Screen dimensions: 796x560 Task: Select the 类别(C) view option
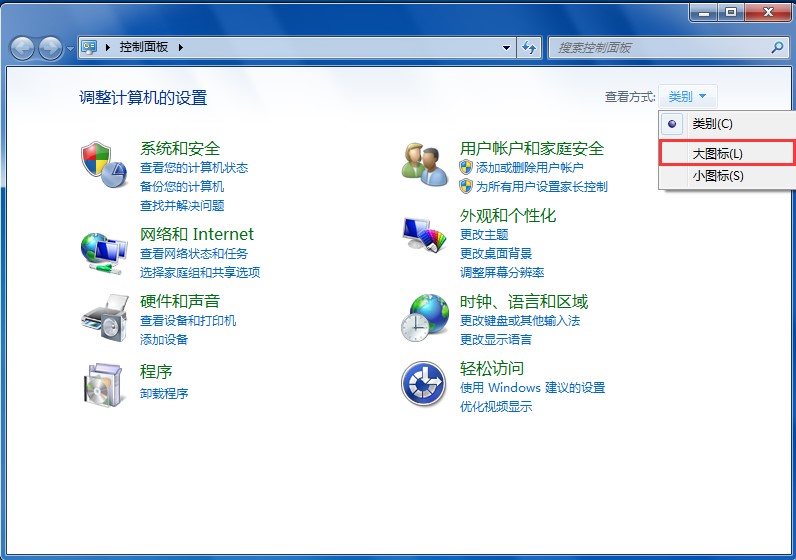[x=712, y=124]
